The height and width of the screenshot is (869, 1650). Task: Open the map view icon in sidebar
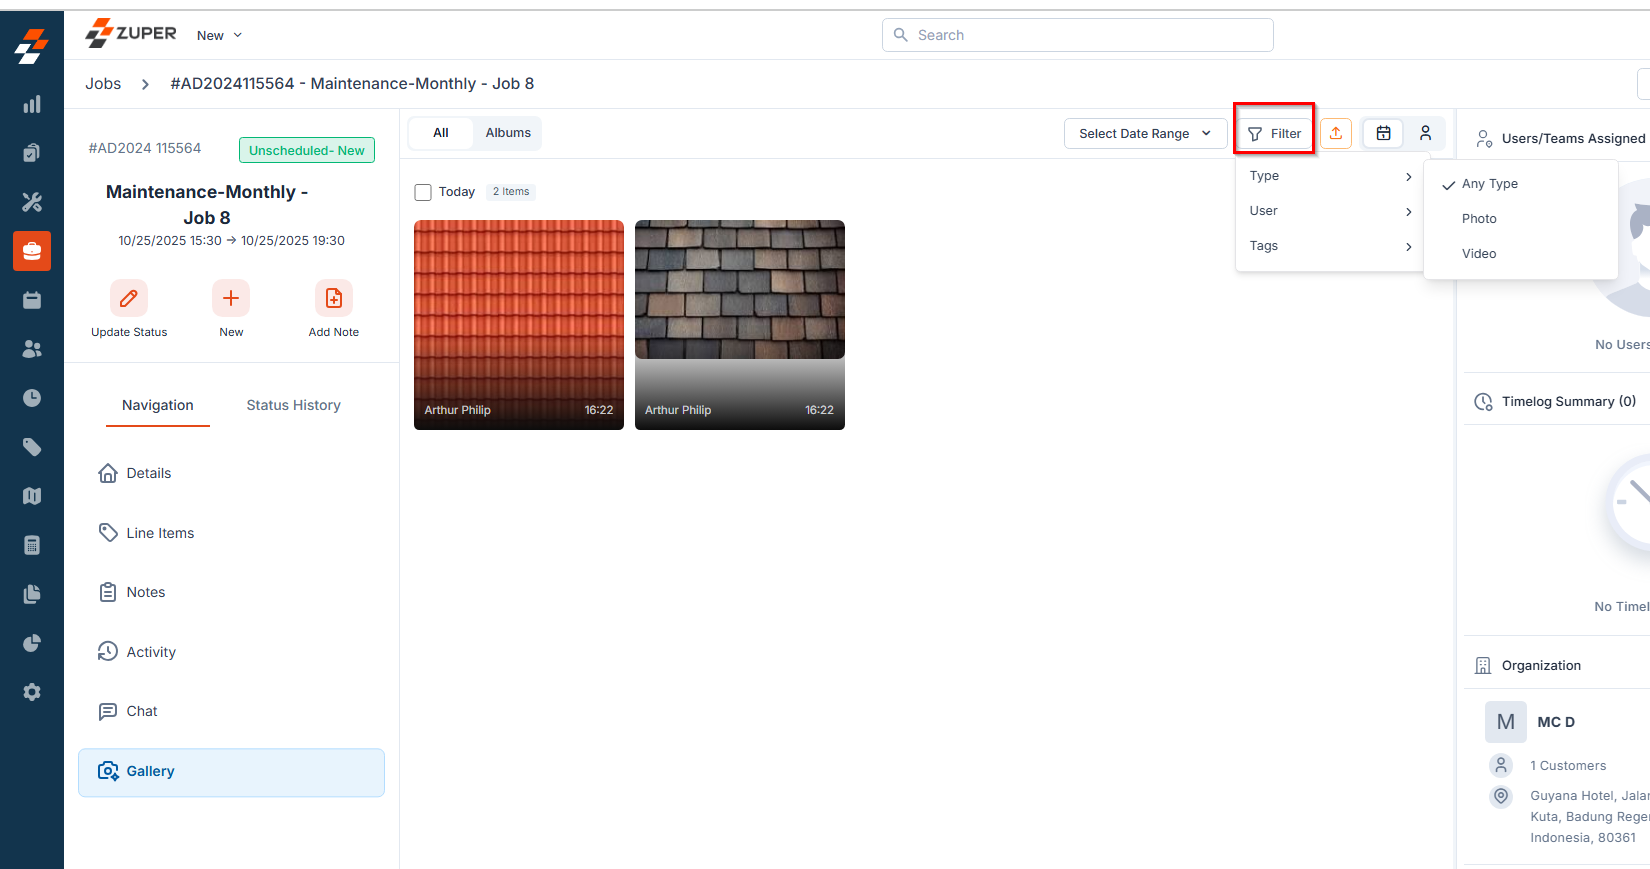(32, 496)
